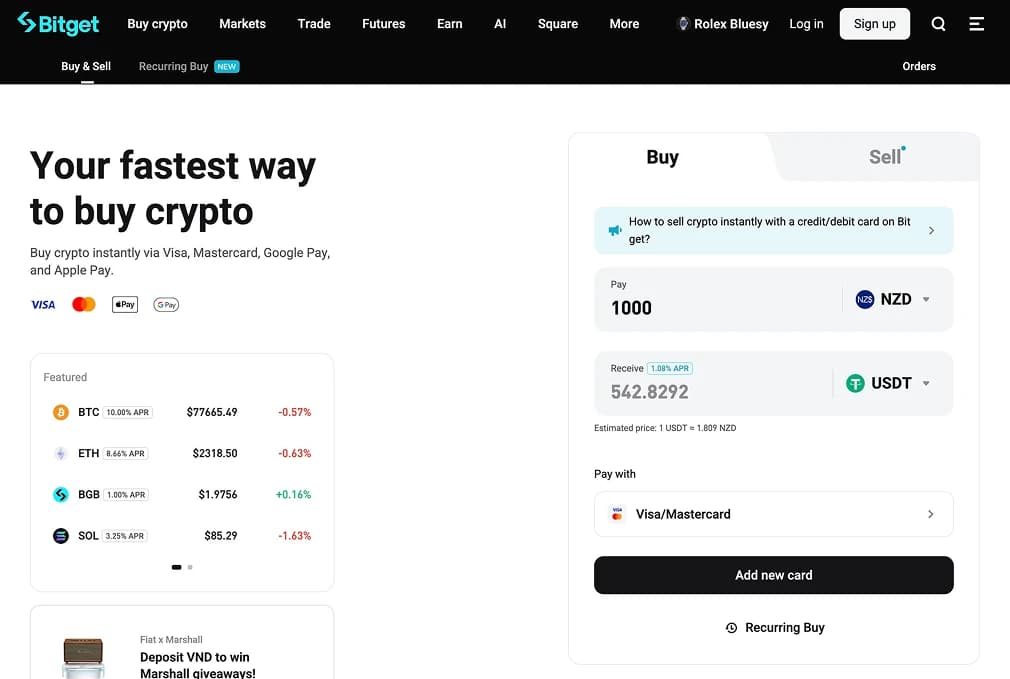Open the Futures menu item
The height and width of the screenshot is (679, 1010).
(x=383, y=24)
